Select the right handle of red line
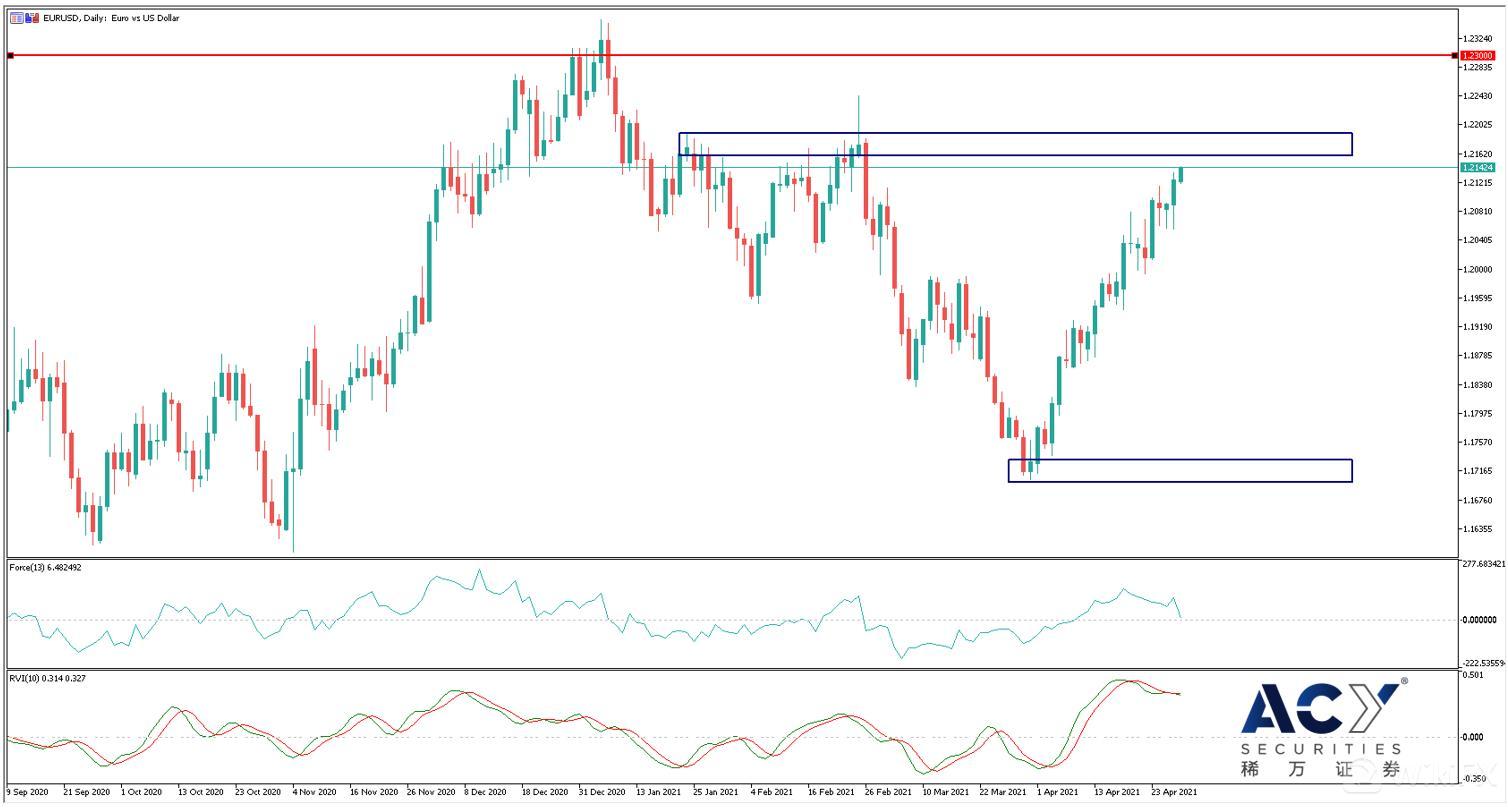Image resolution: width=1508 pixels, height=809 pixels. [x=1454, y=55]
